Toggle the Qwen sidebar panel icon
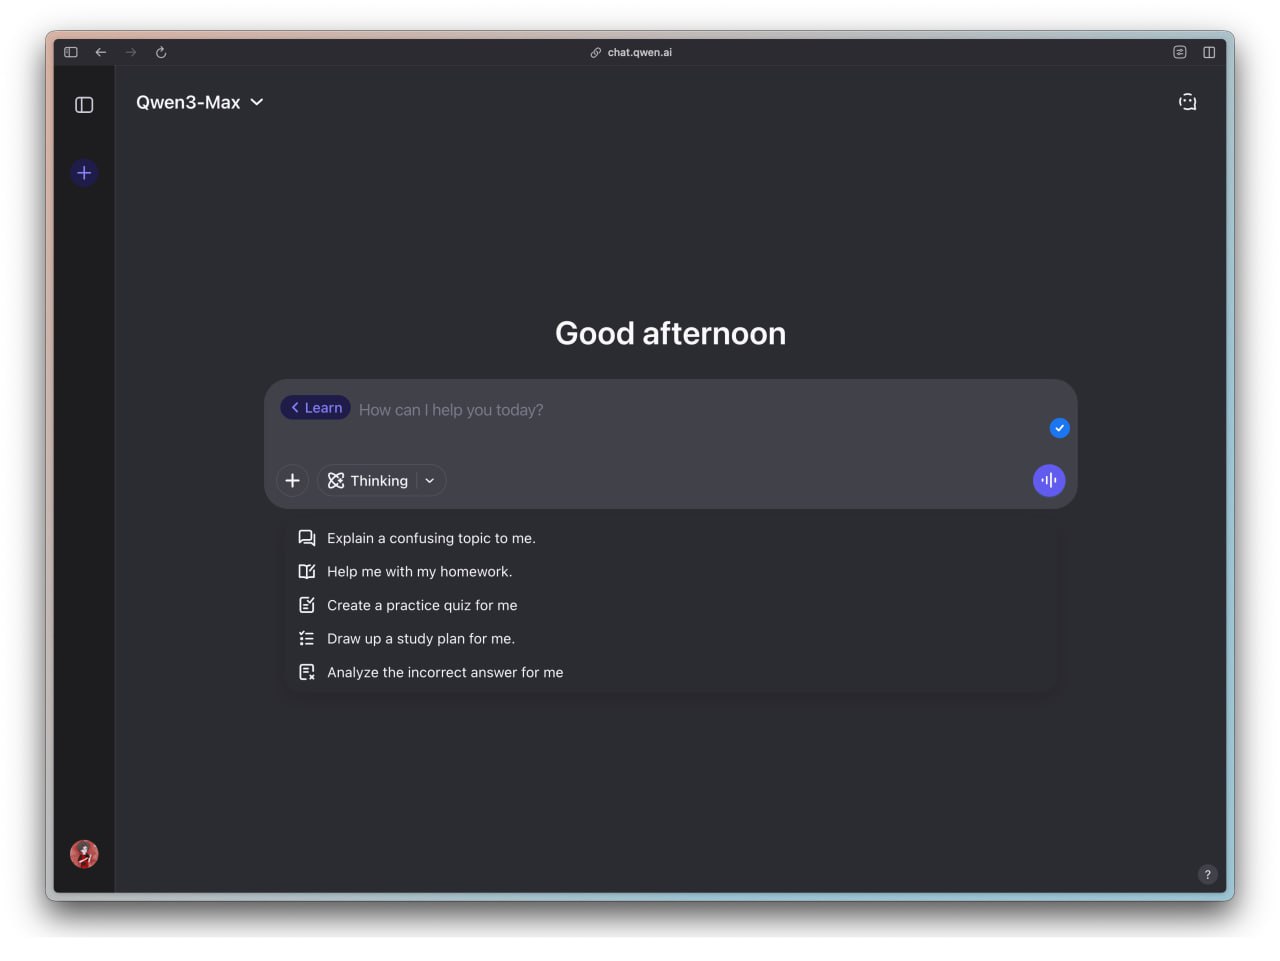The height and width of the screenshot is (961, 1280). [84, 105]
